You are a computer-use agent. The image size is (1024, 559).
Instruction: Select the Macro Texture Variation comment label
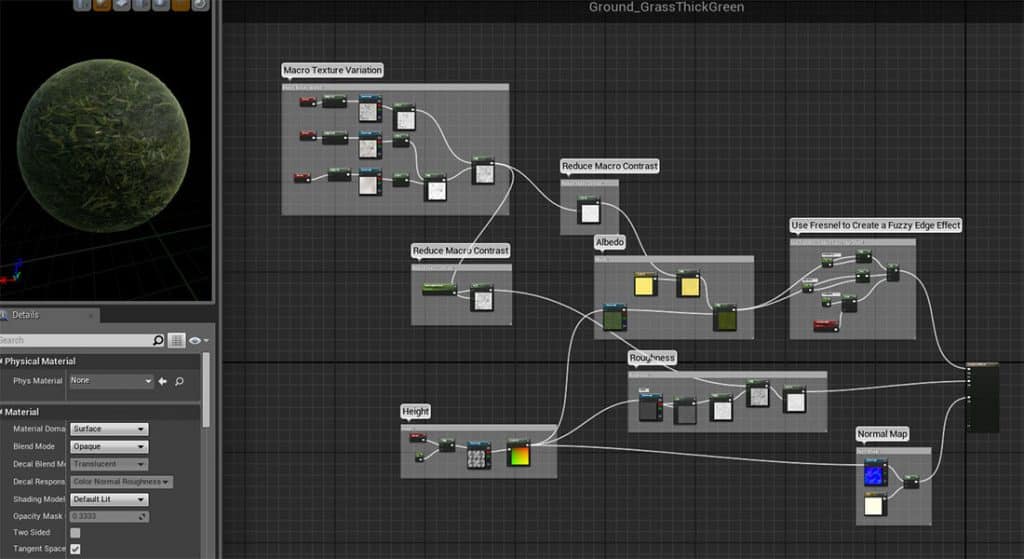pos(333,70)
